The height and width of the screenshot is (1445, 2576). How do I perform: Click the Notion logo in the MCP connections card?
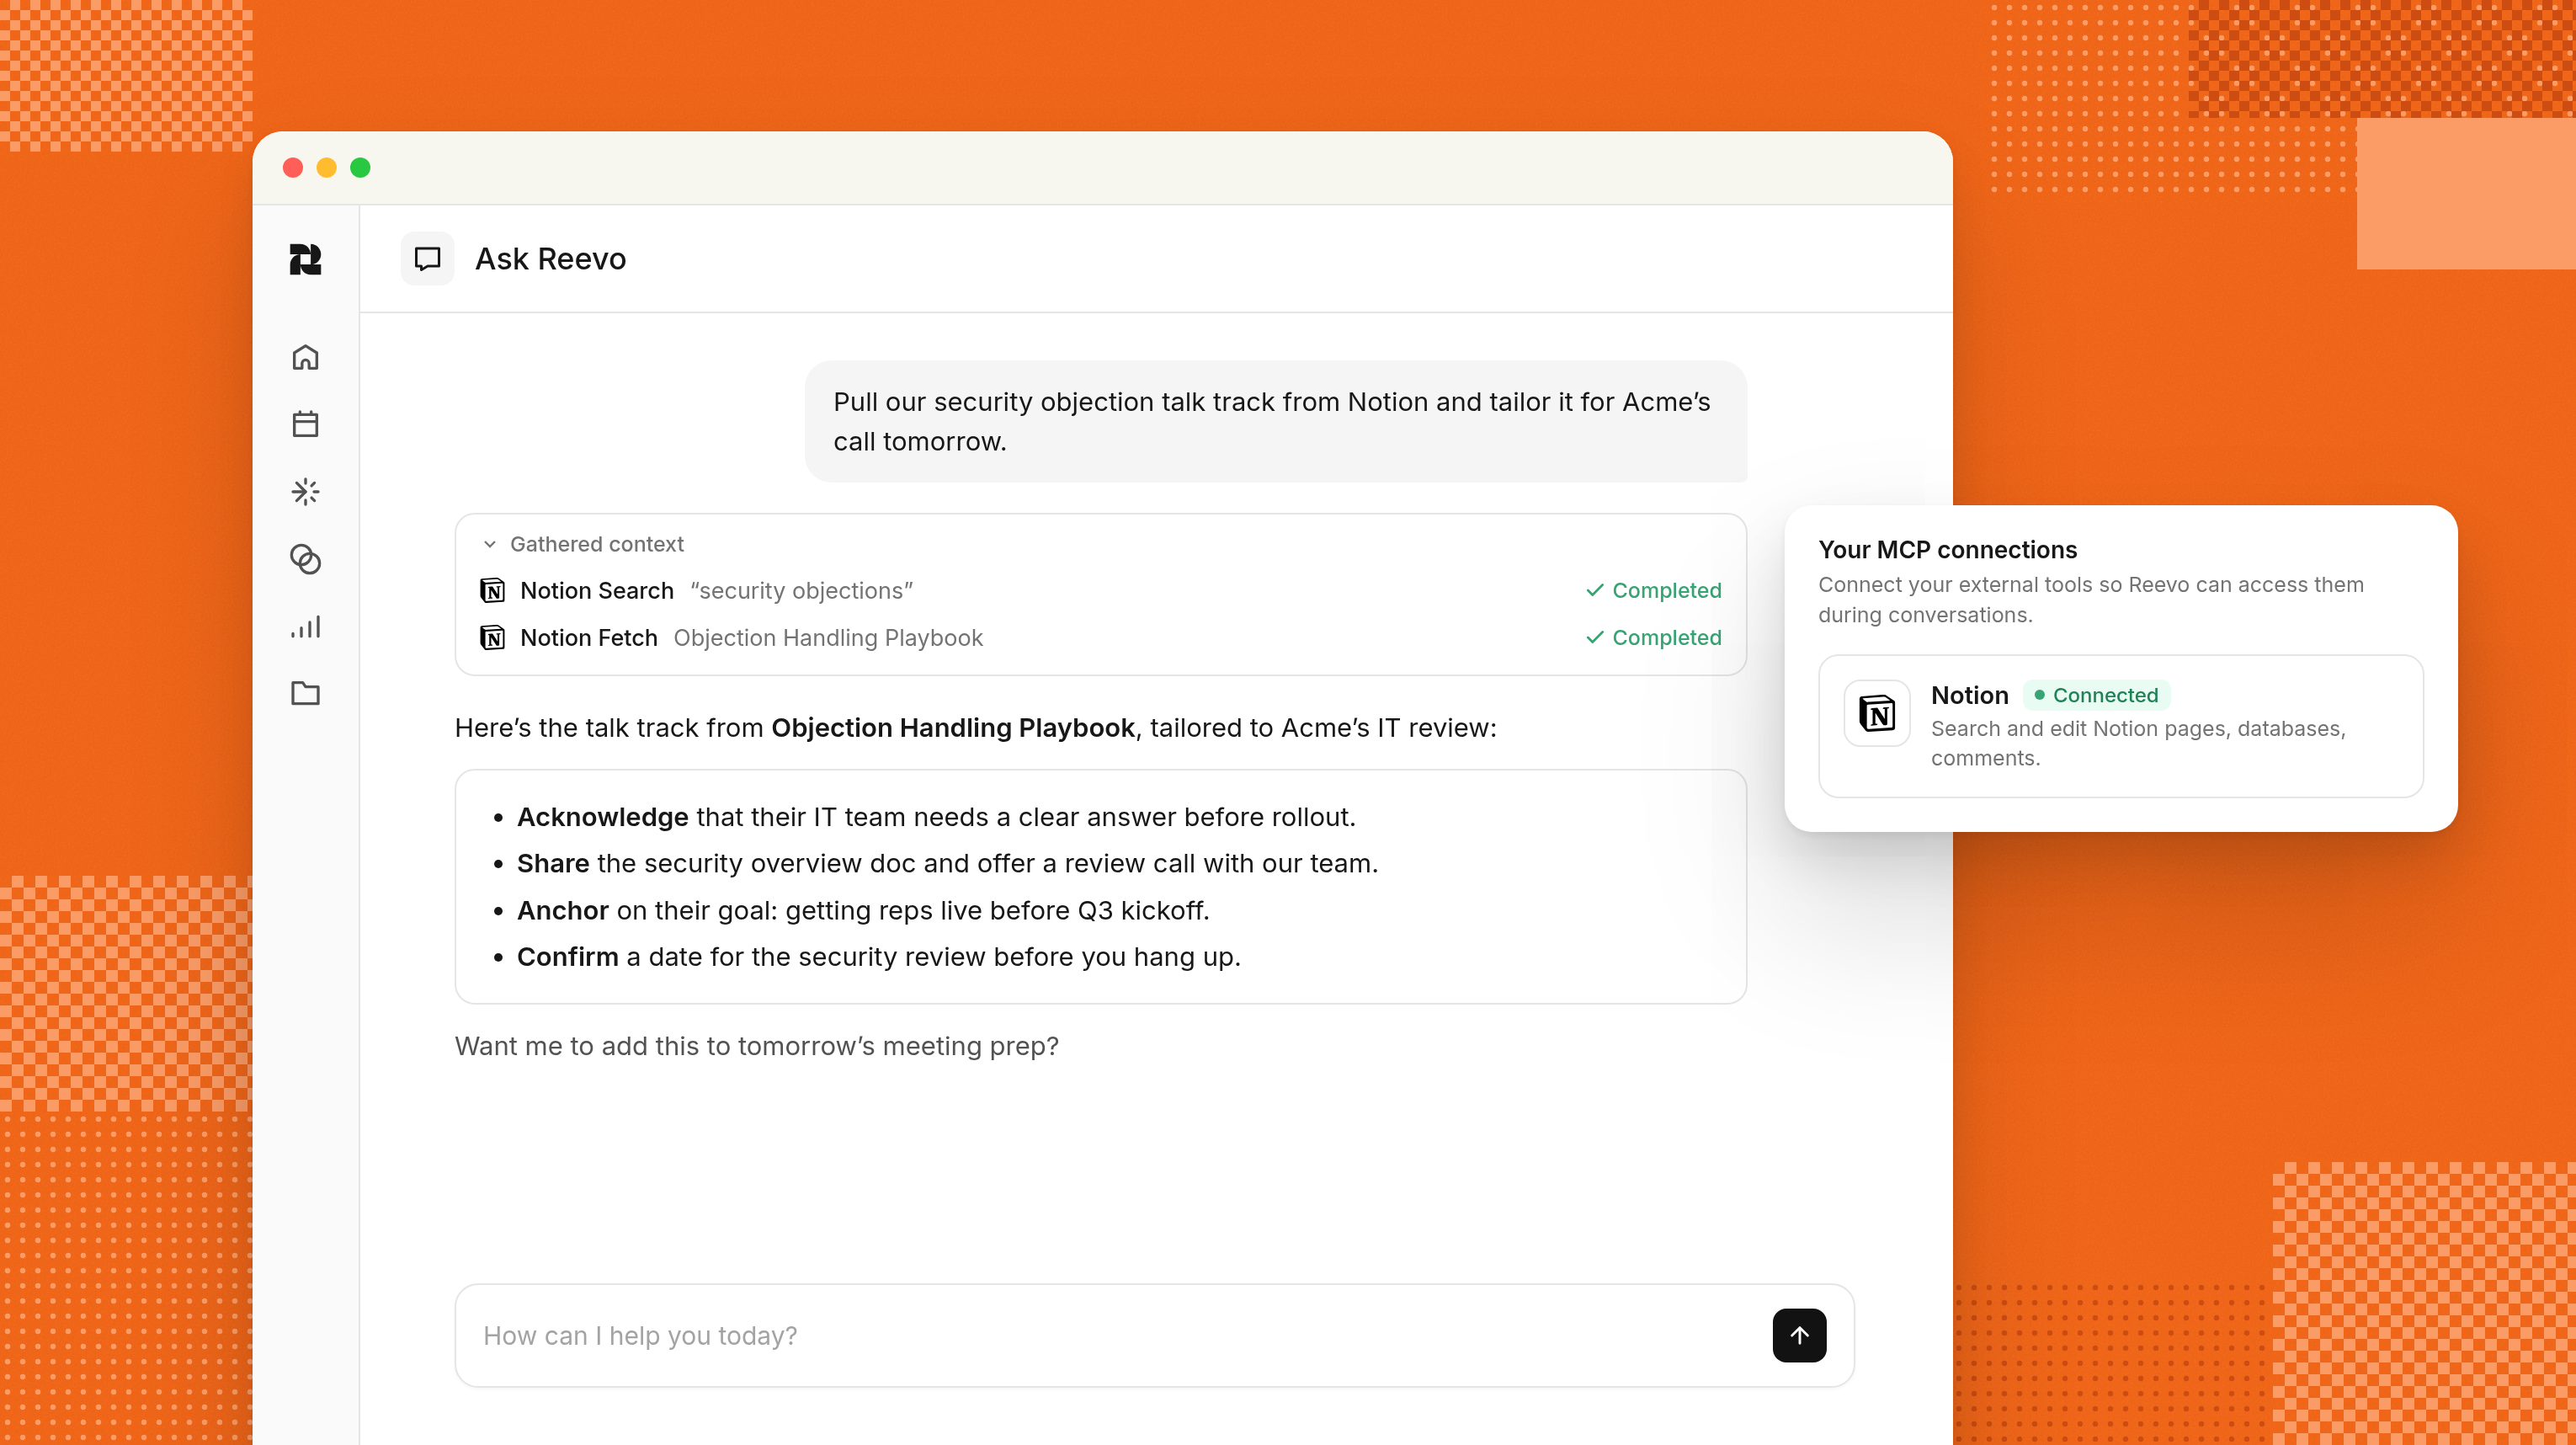(x=1877, y=713)
